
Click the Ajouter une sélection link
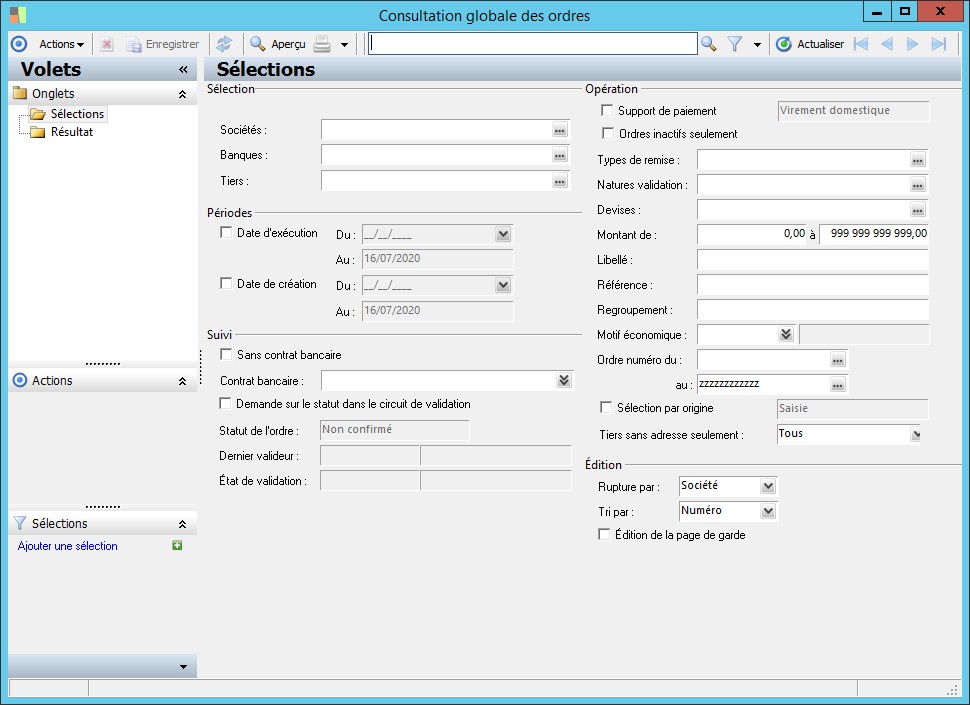68,546
